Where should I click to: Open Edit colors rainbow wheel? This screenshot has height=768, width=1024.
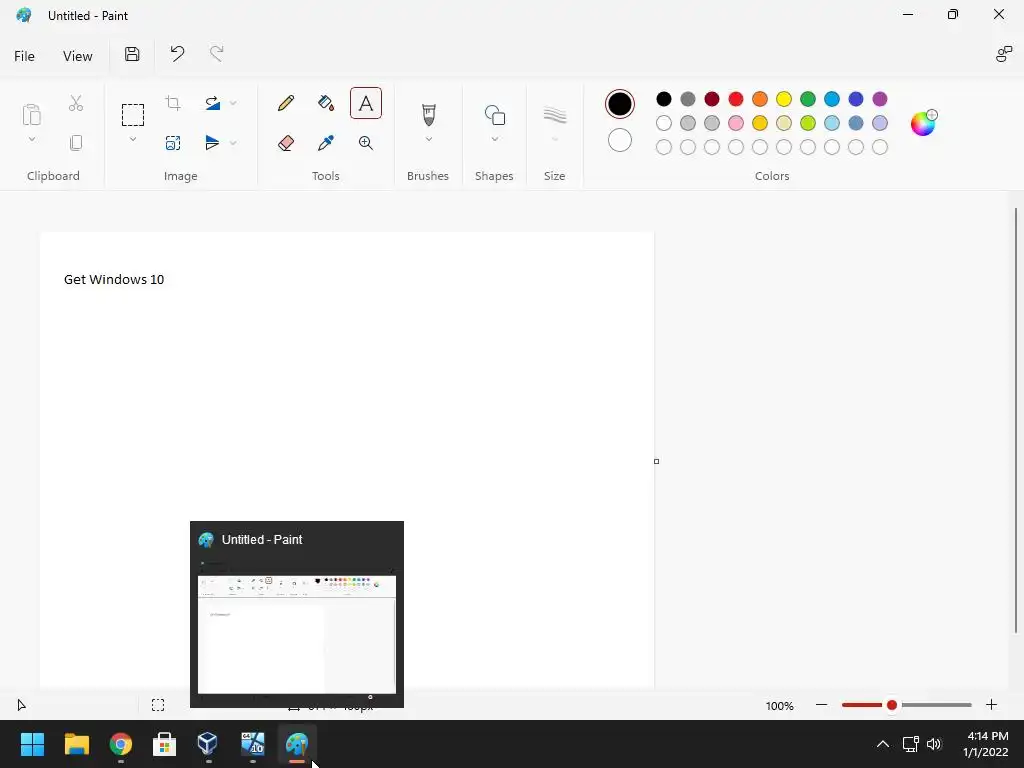point(923,123)
